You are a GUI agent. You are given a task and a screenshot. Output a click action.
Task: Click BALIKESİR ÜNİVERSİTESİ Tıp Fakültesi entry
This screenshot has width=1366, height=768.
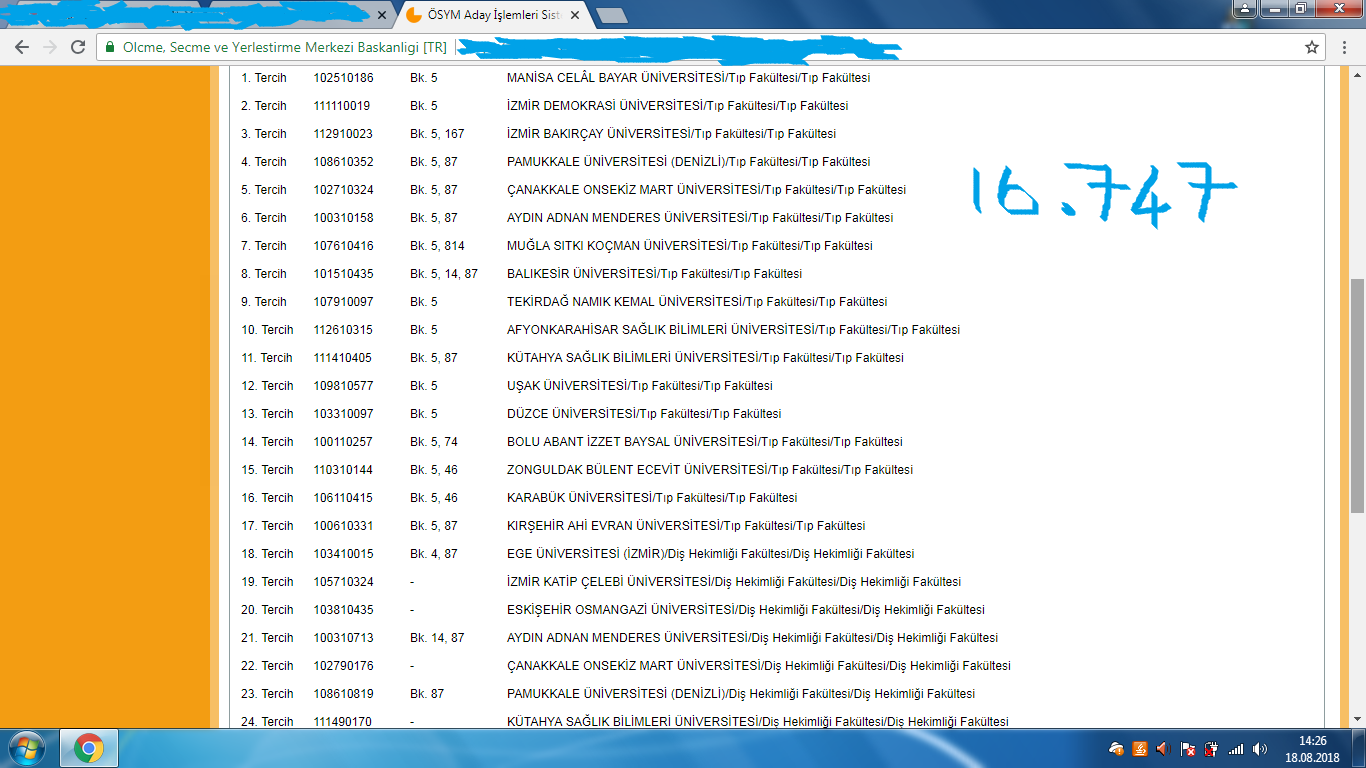coord(655,274)
